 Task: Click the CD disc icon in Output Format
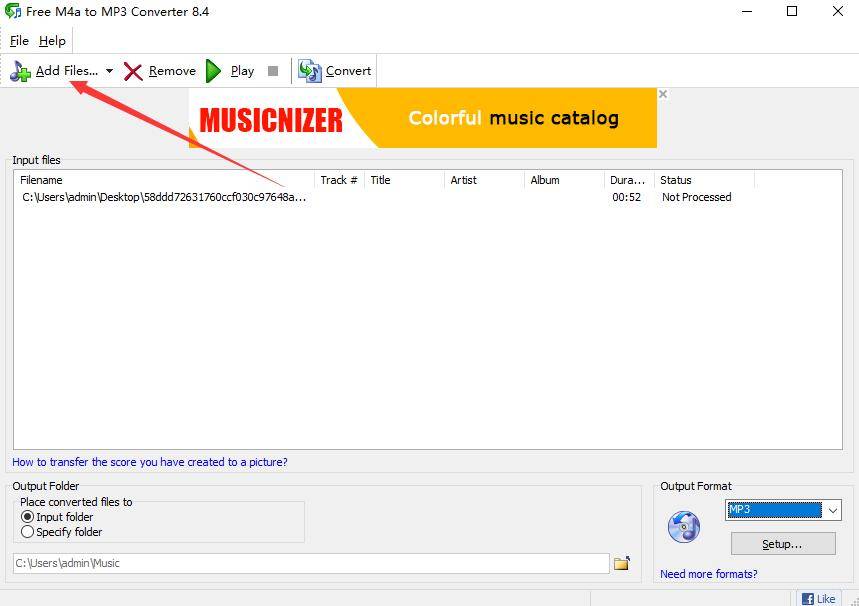[684, 527]
